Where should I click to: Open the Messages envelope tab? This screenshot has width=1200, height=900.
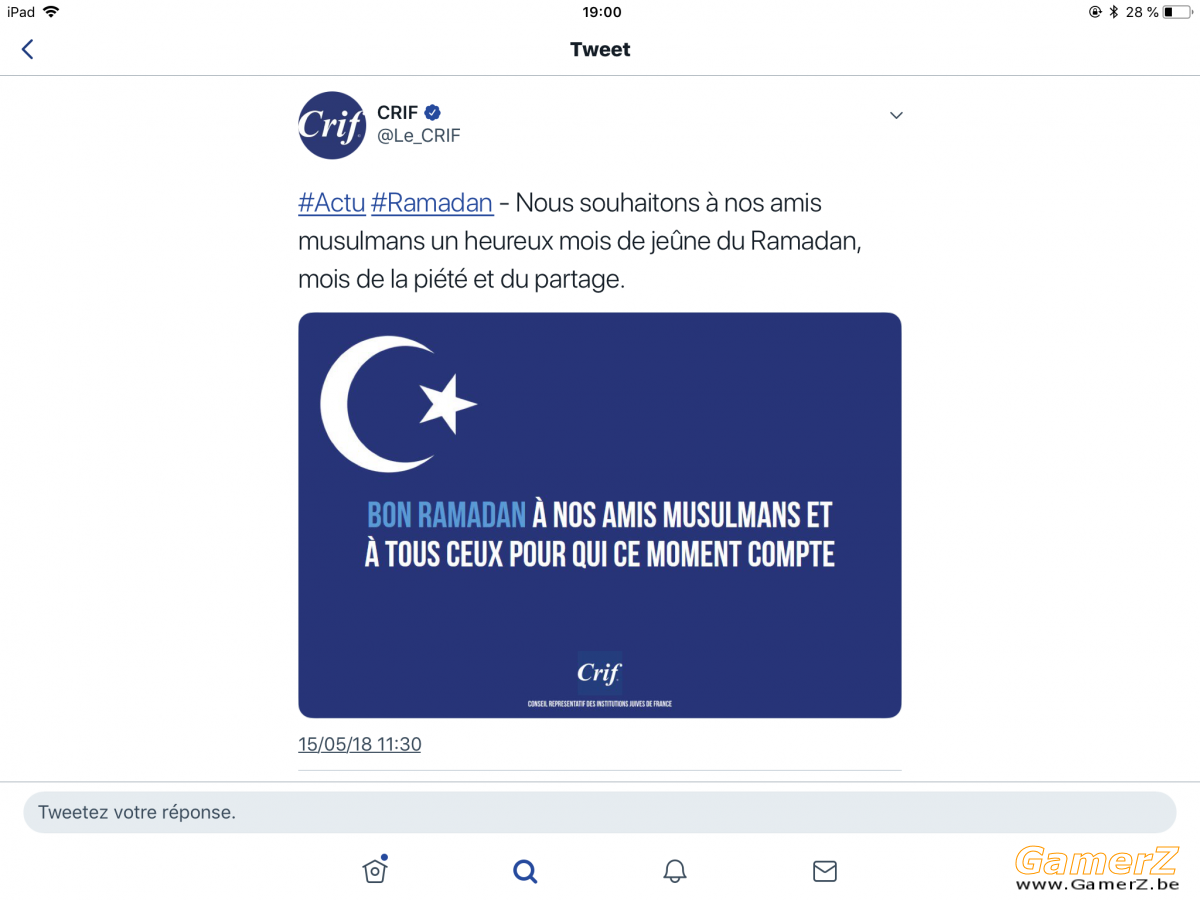[825, 871]
